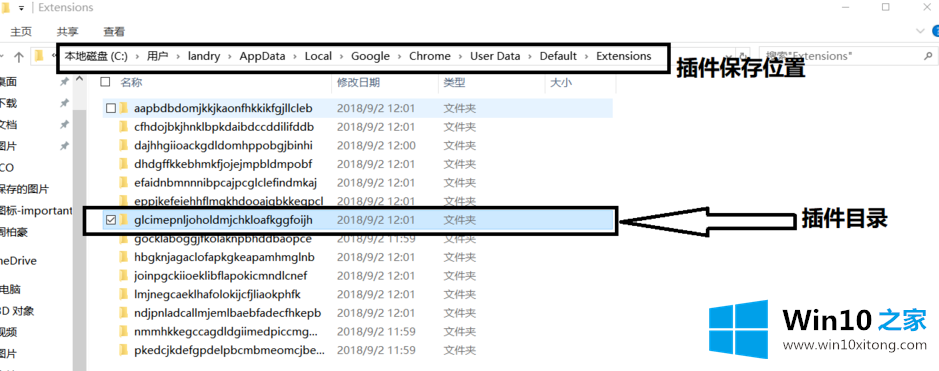The width and height of the screenshot is (939, 371).
Task: Click the neDrive item in navigation pane
Action: (19, 261)
